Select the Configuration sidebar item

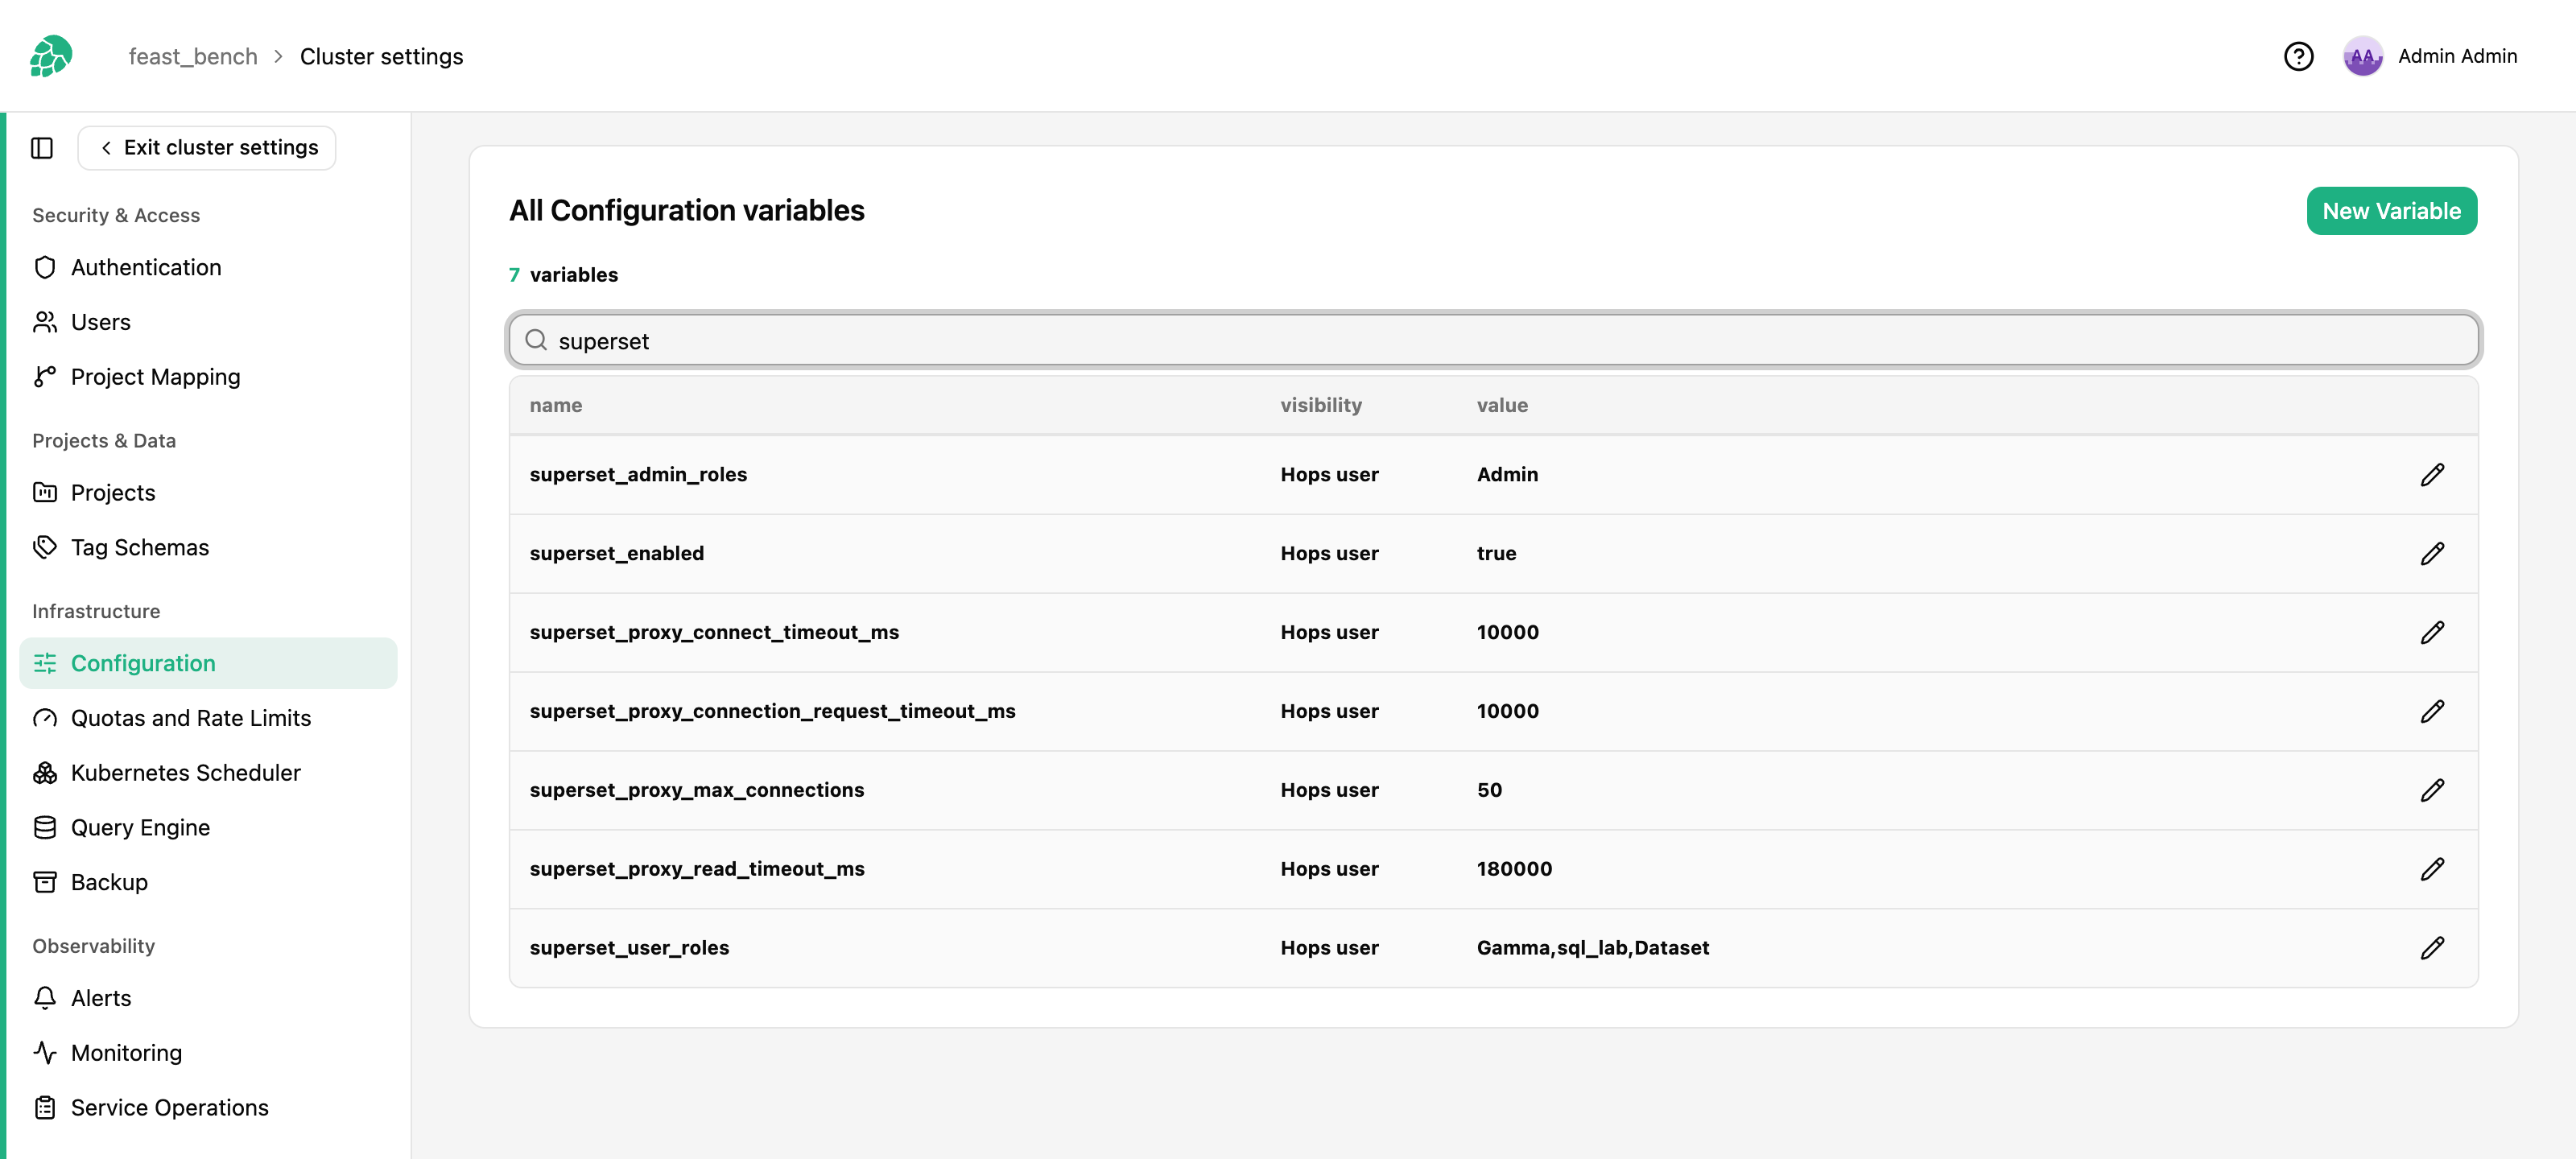[208, 663]
